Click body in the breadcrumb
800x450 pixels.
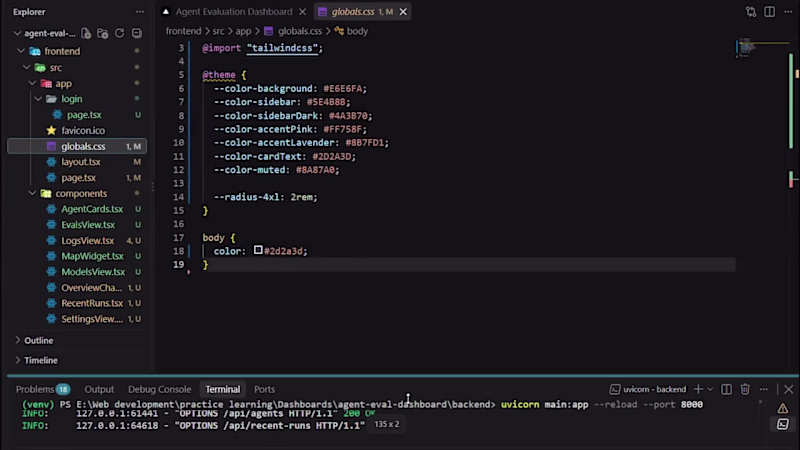(357, 31)
